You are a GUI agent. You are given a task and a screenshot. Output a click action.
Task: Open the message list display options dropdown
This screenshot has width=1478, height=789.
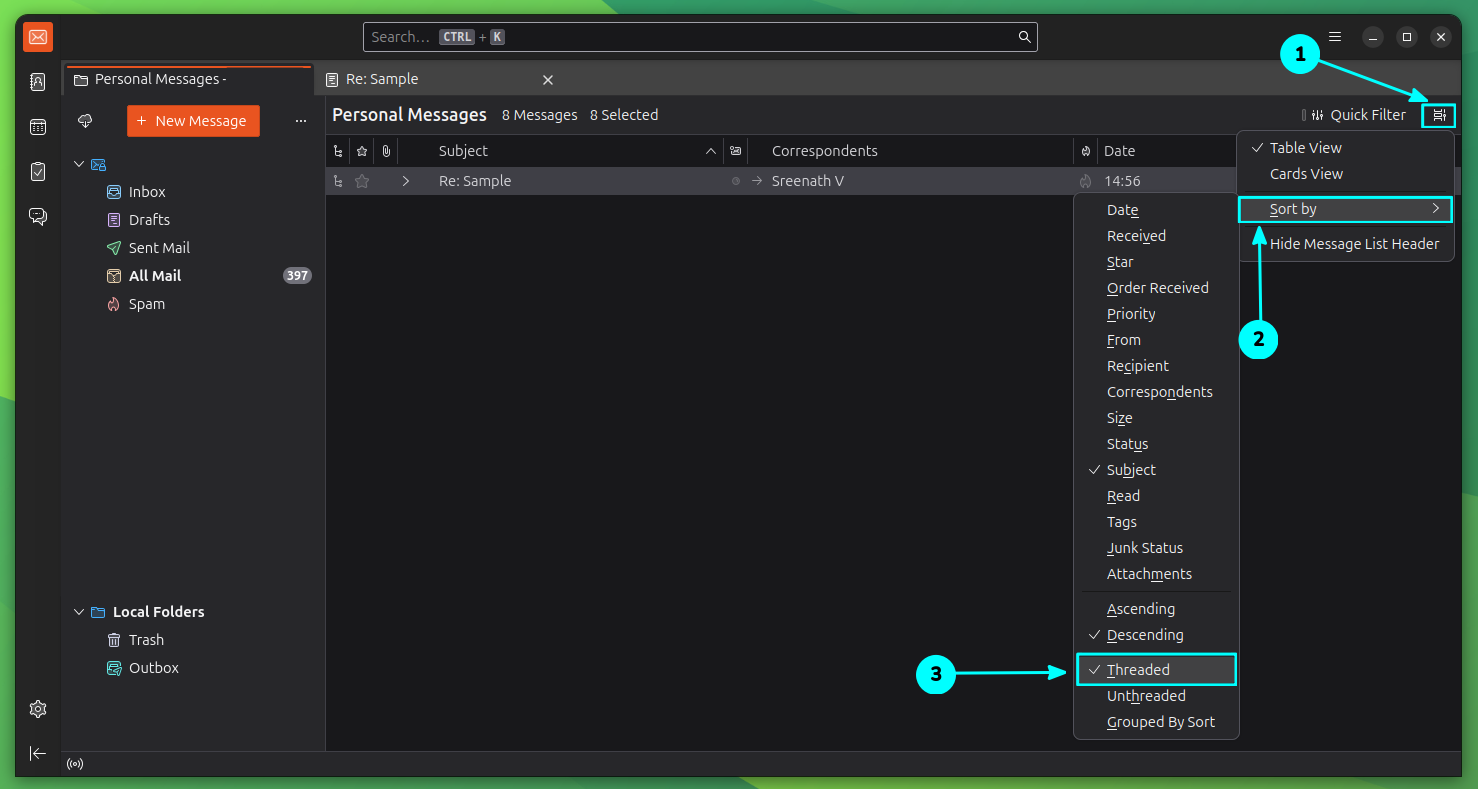tap(1438, 114)
